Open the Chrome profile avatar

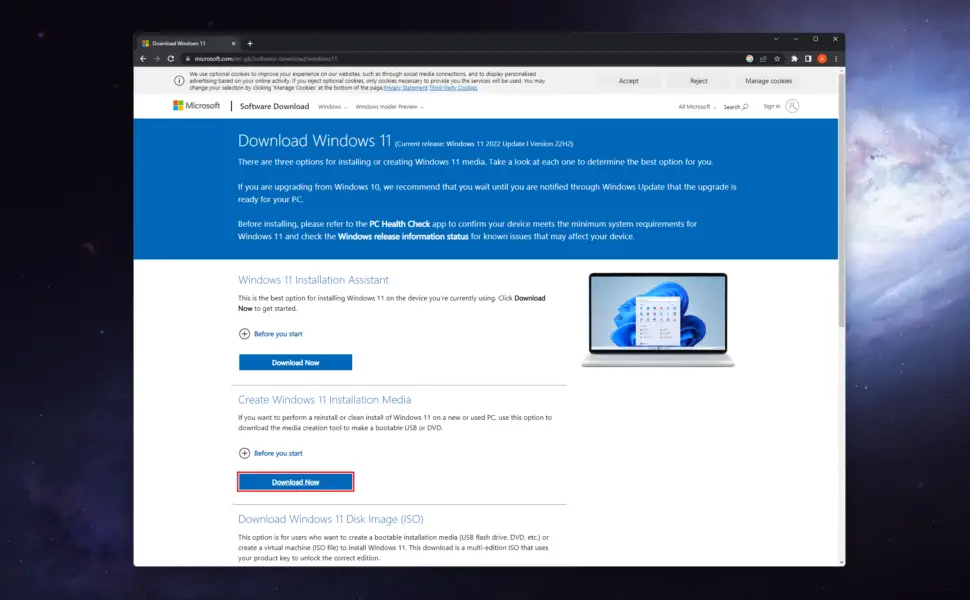pos(822,59)
